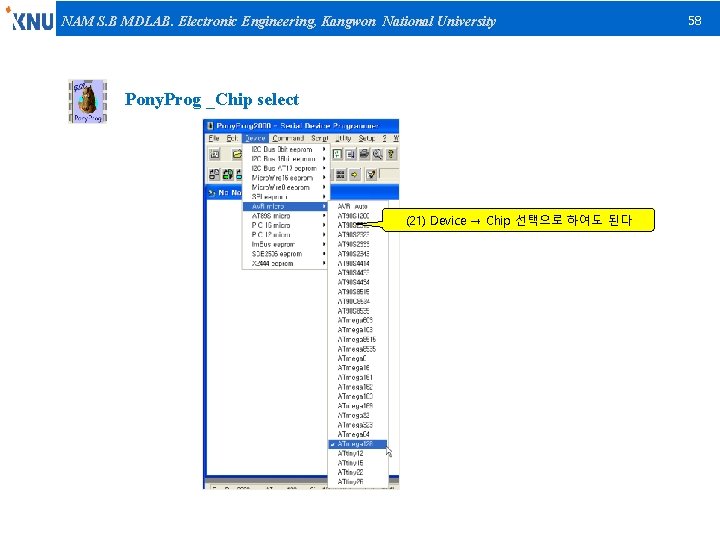Select the highlighted checkmarked ATmega128 entry
This screenshot has width=720, height=540.
point(357,444)
